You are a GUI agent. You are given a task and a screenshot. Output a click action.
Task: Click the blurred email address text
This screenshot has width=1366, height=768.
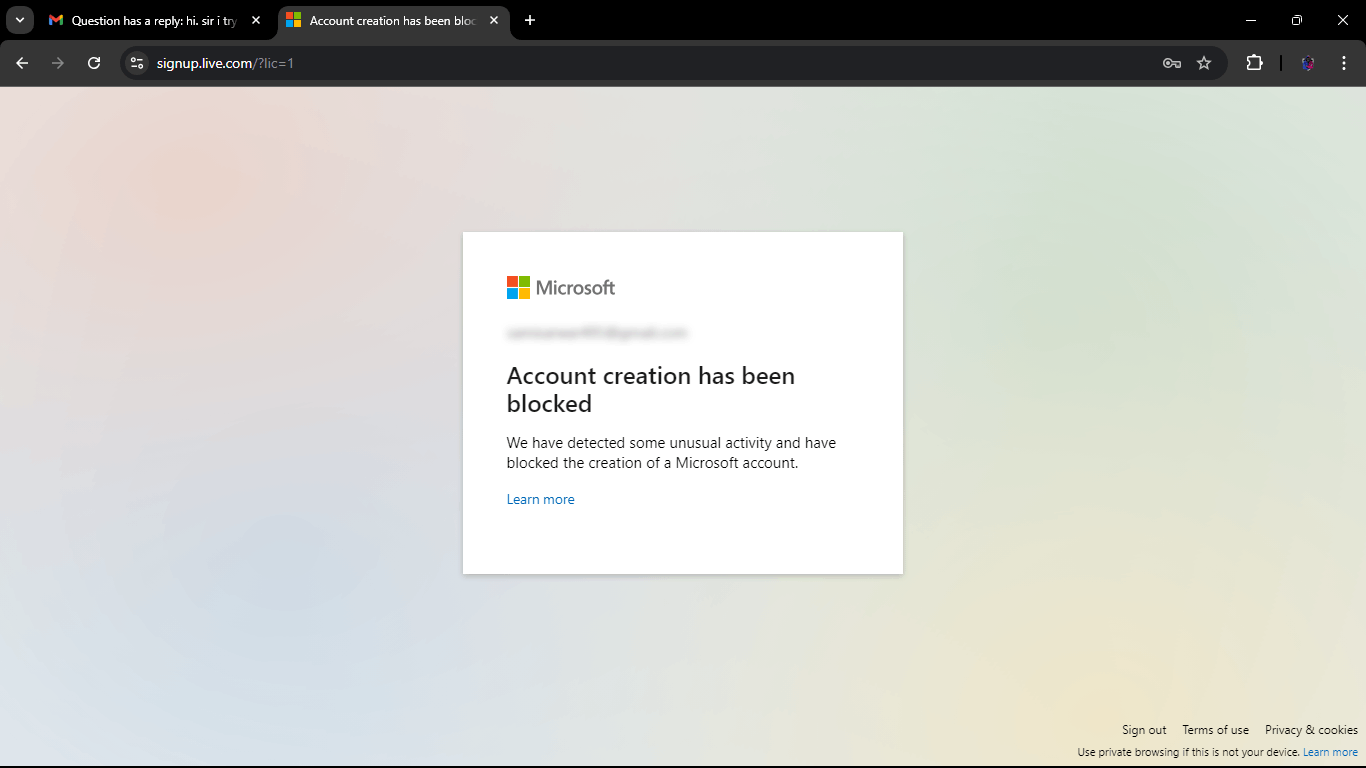[597, 333]
